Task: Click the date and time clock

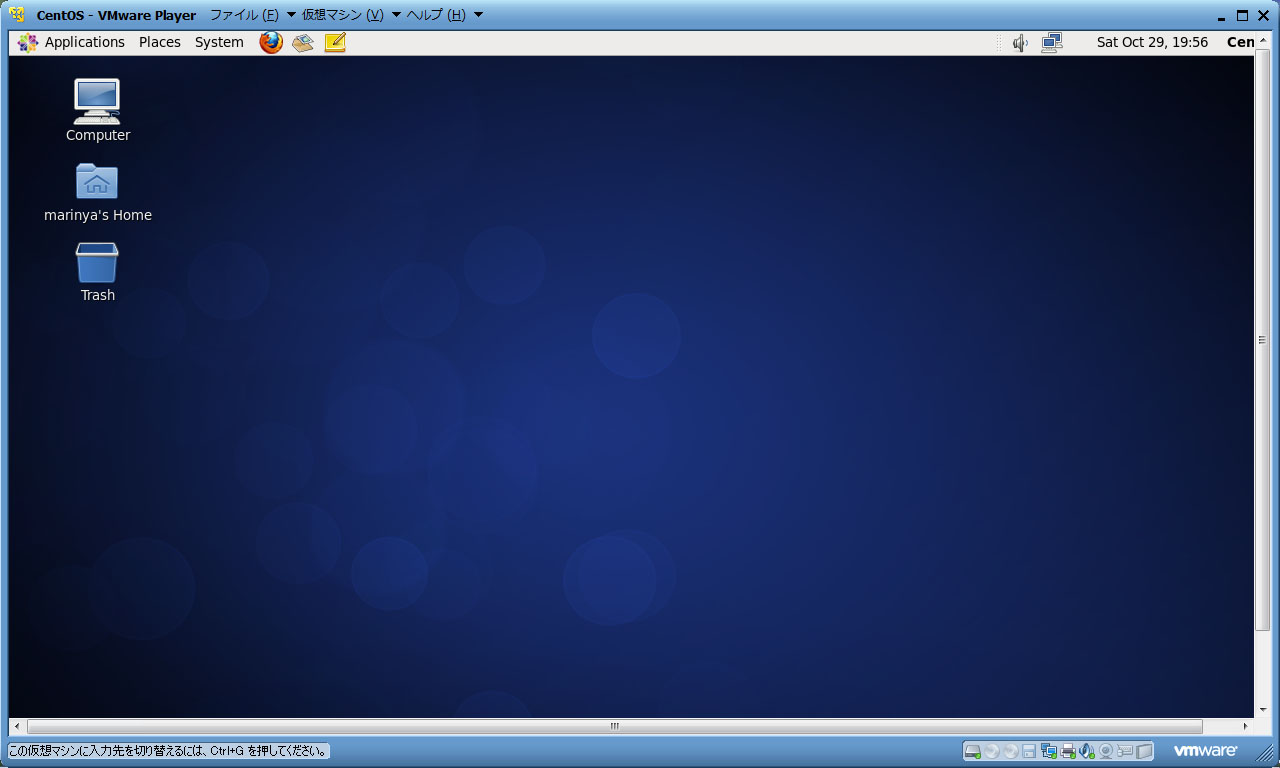Action: coord(1152,42)
